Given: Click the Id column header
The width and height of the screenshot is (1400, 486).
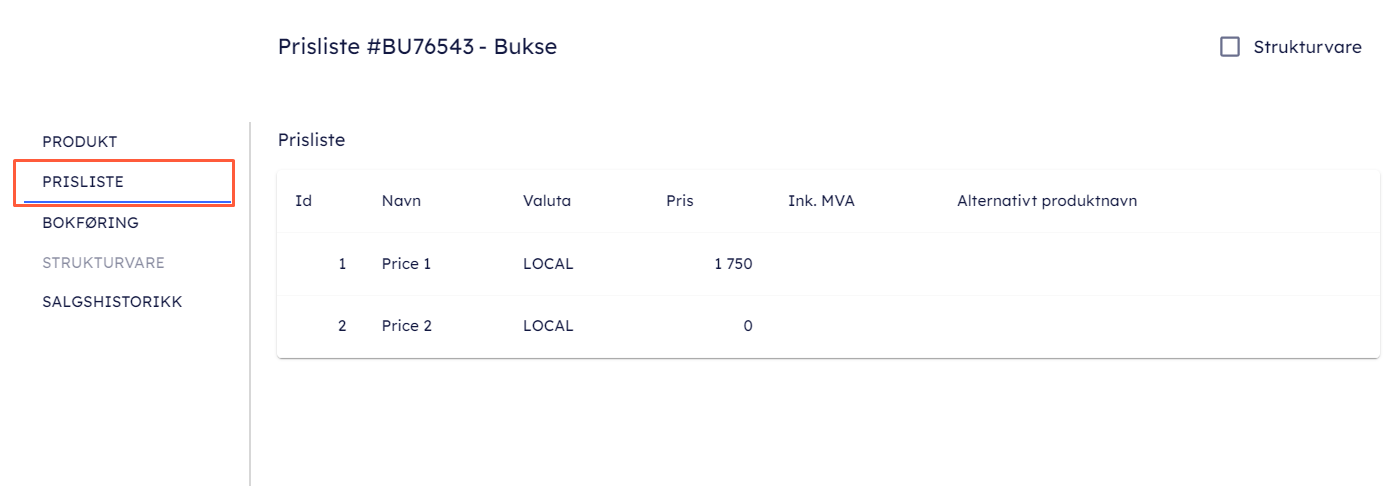Looking at the screenshot, I should pos(304,201).
